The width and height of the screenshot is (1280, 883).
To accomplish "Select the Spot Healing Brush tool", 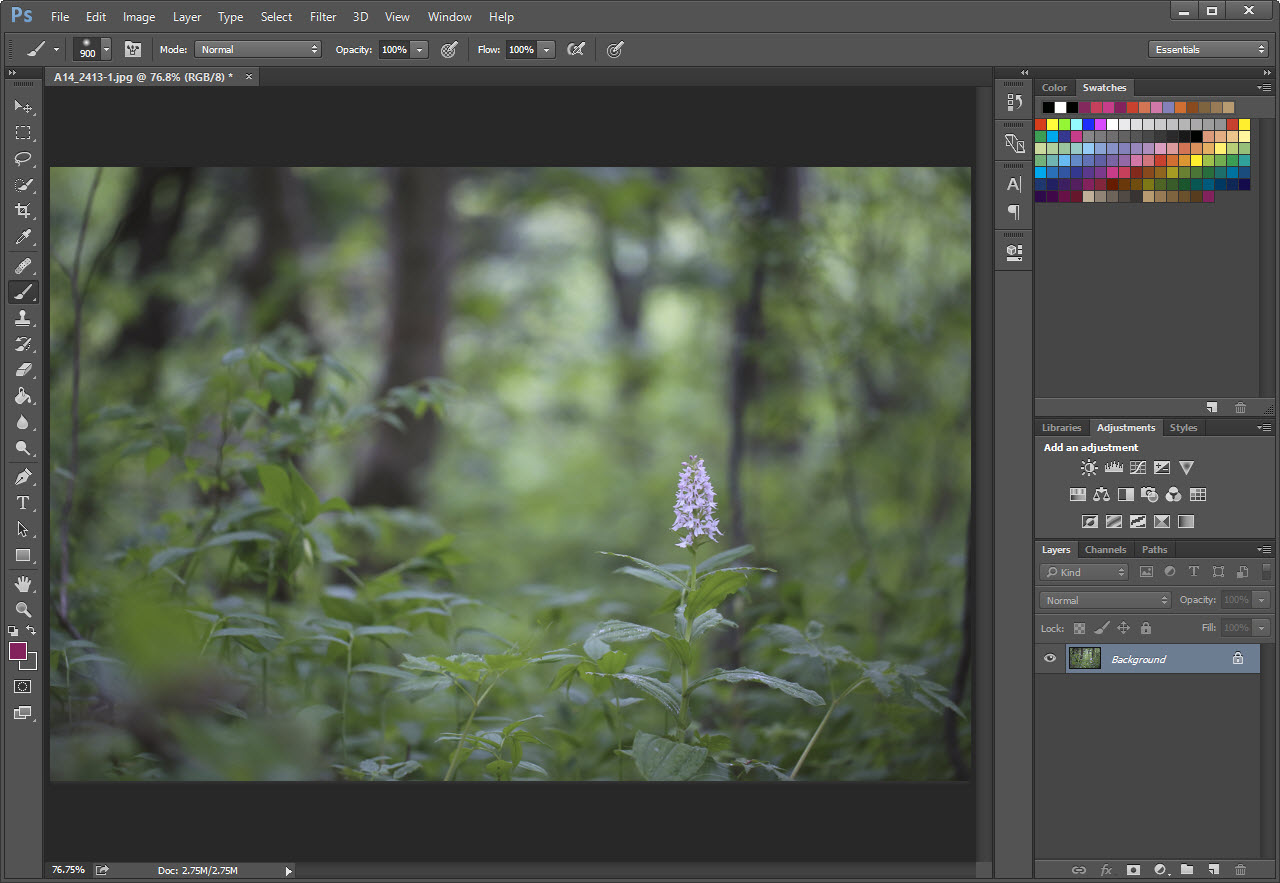I will click(23, 266).
